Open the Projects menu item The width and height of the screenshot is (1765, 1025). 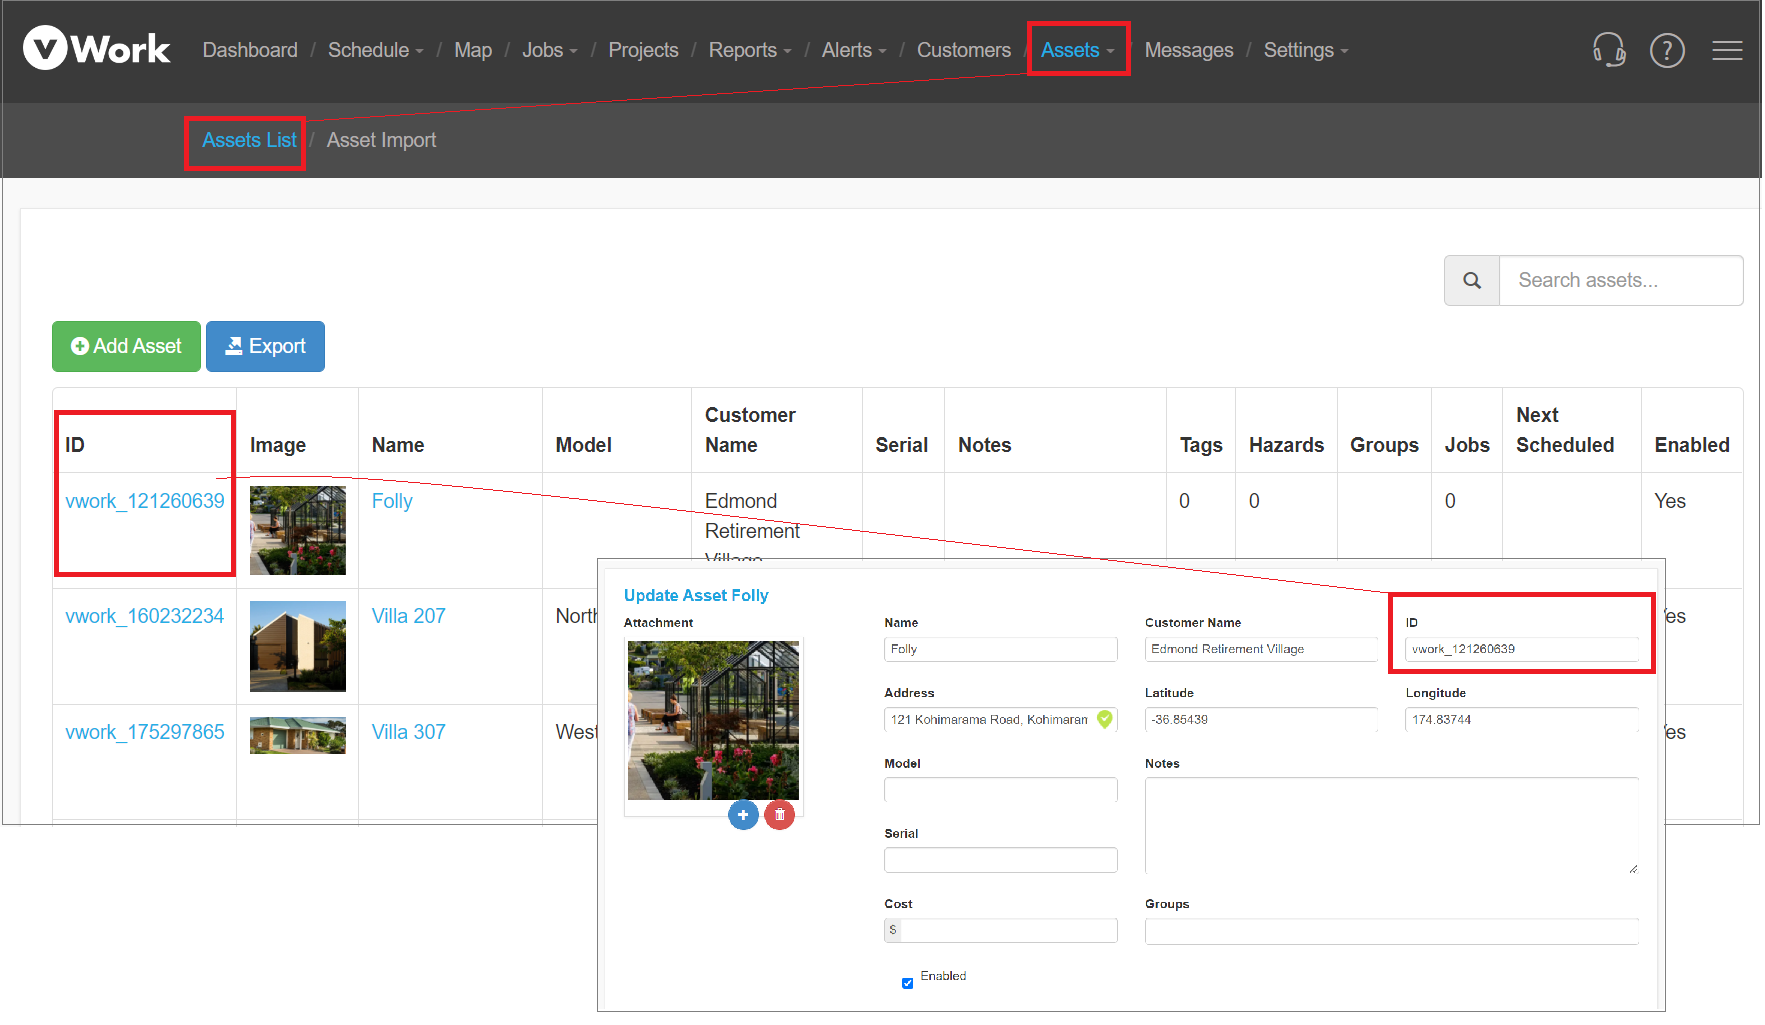pyautogui.click(x=643, y=50)
